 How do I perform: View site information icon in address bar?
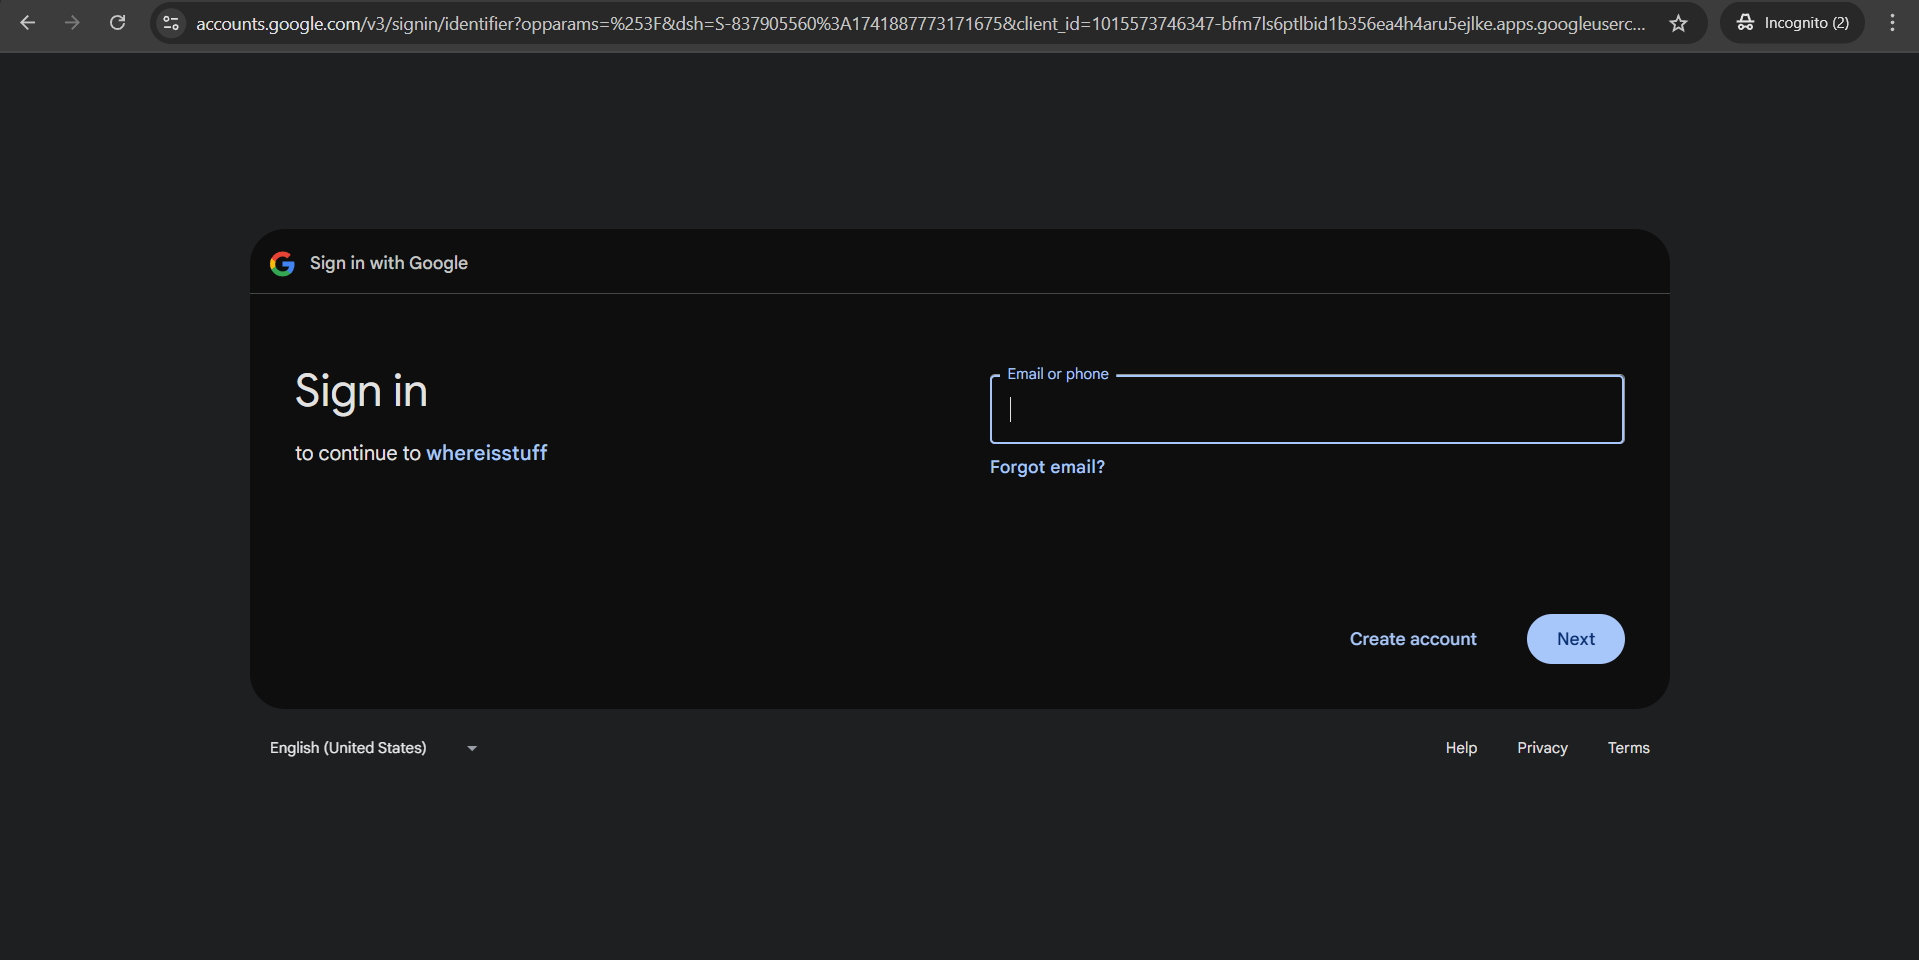[171, 22]
